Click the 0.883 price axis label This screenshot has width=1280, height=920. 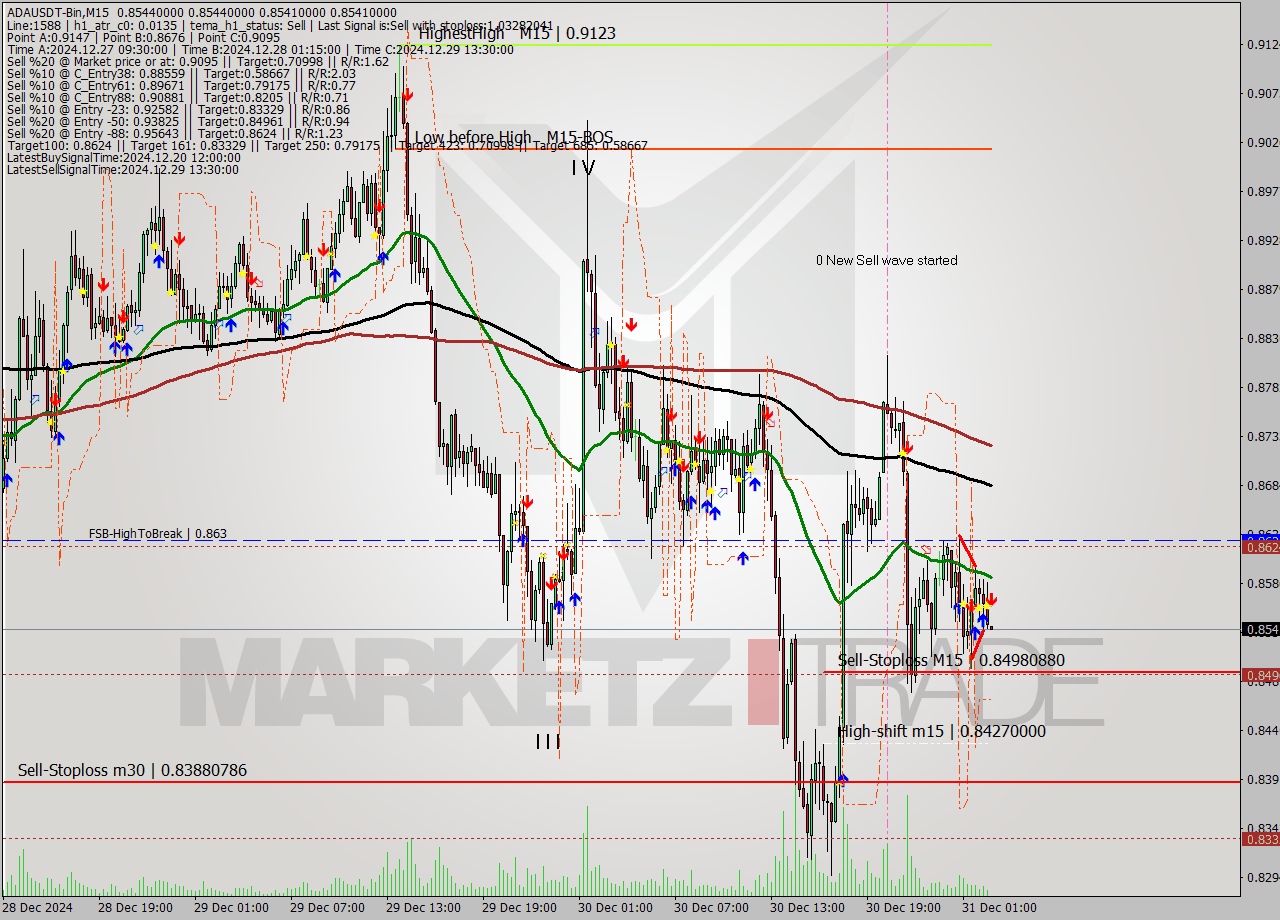[x=1261, y=338]
